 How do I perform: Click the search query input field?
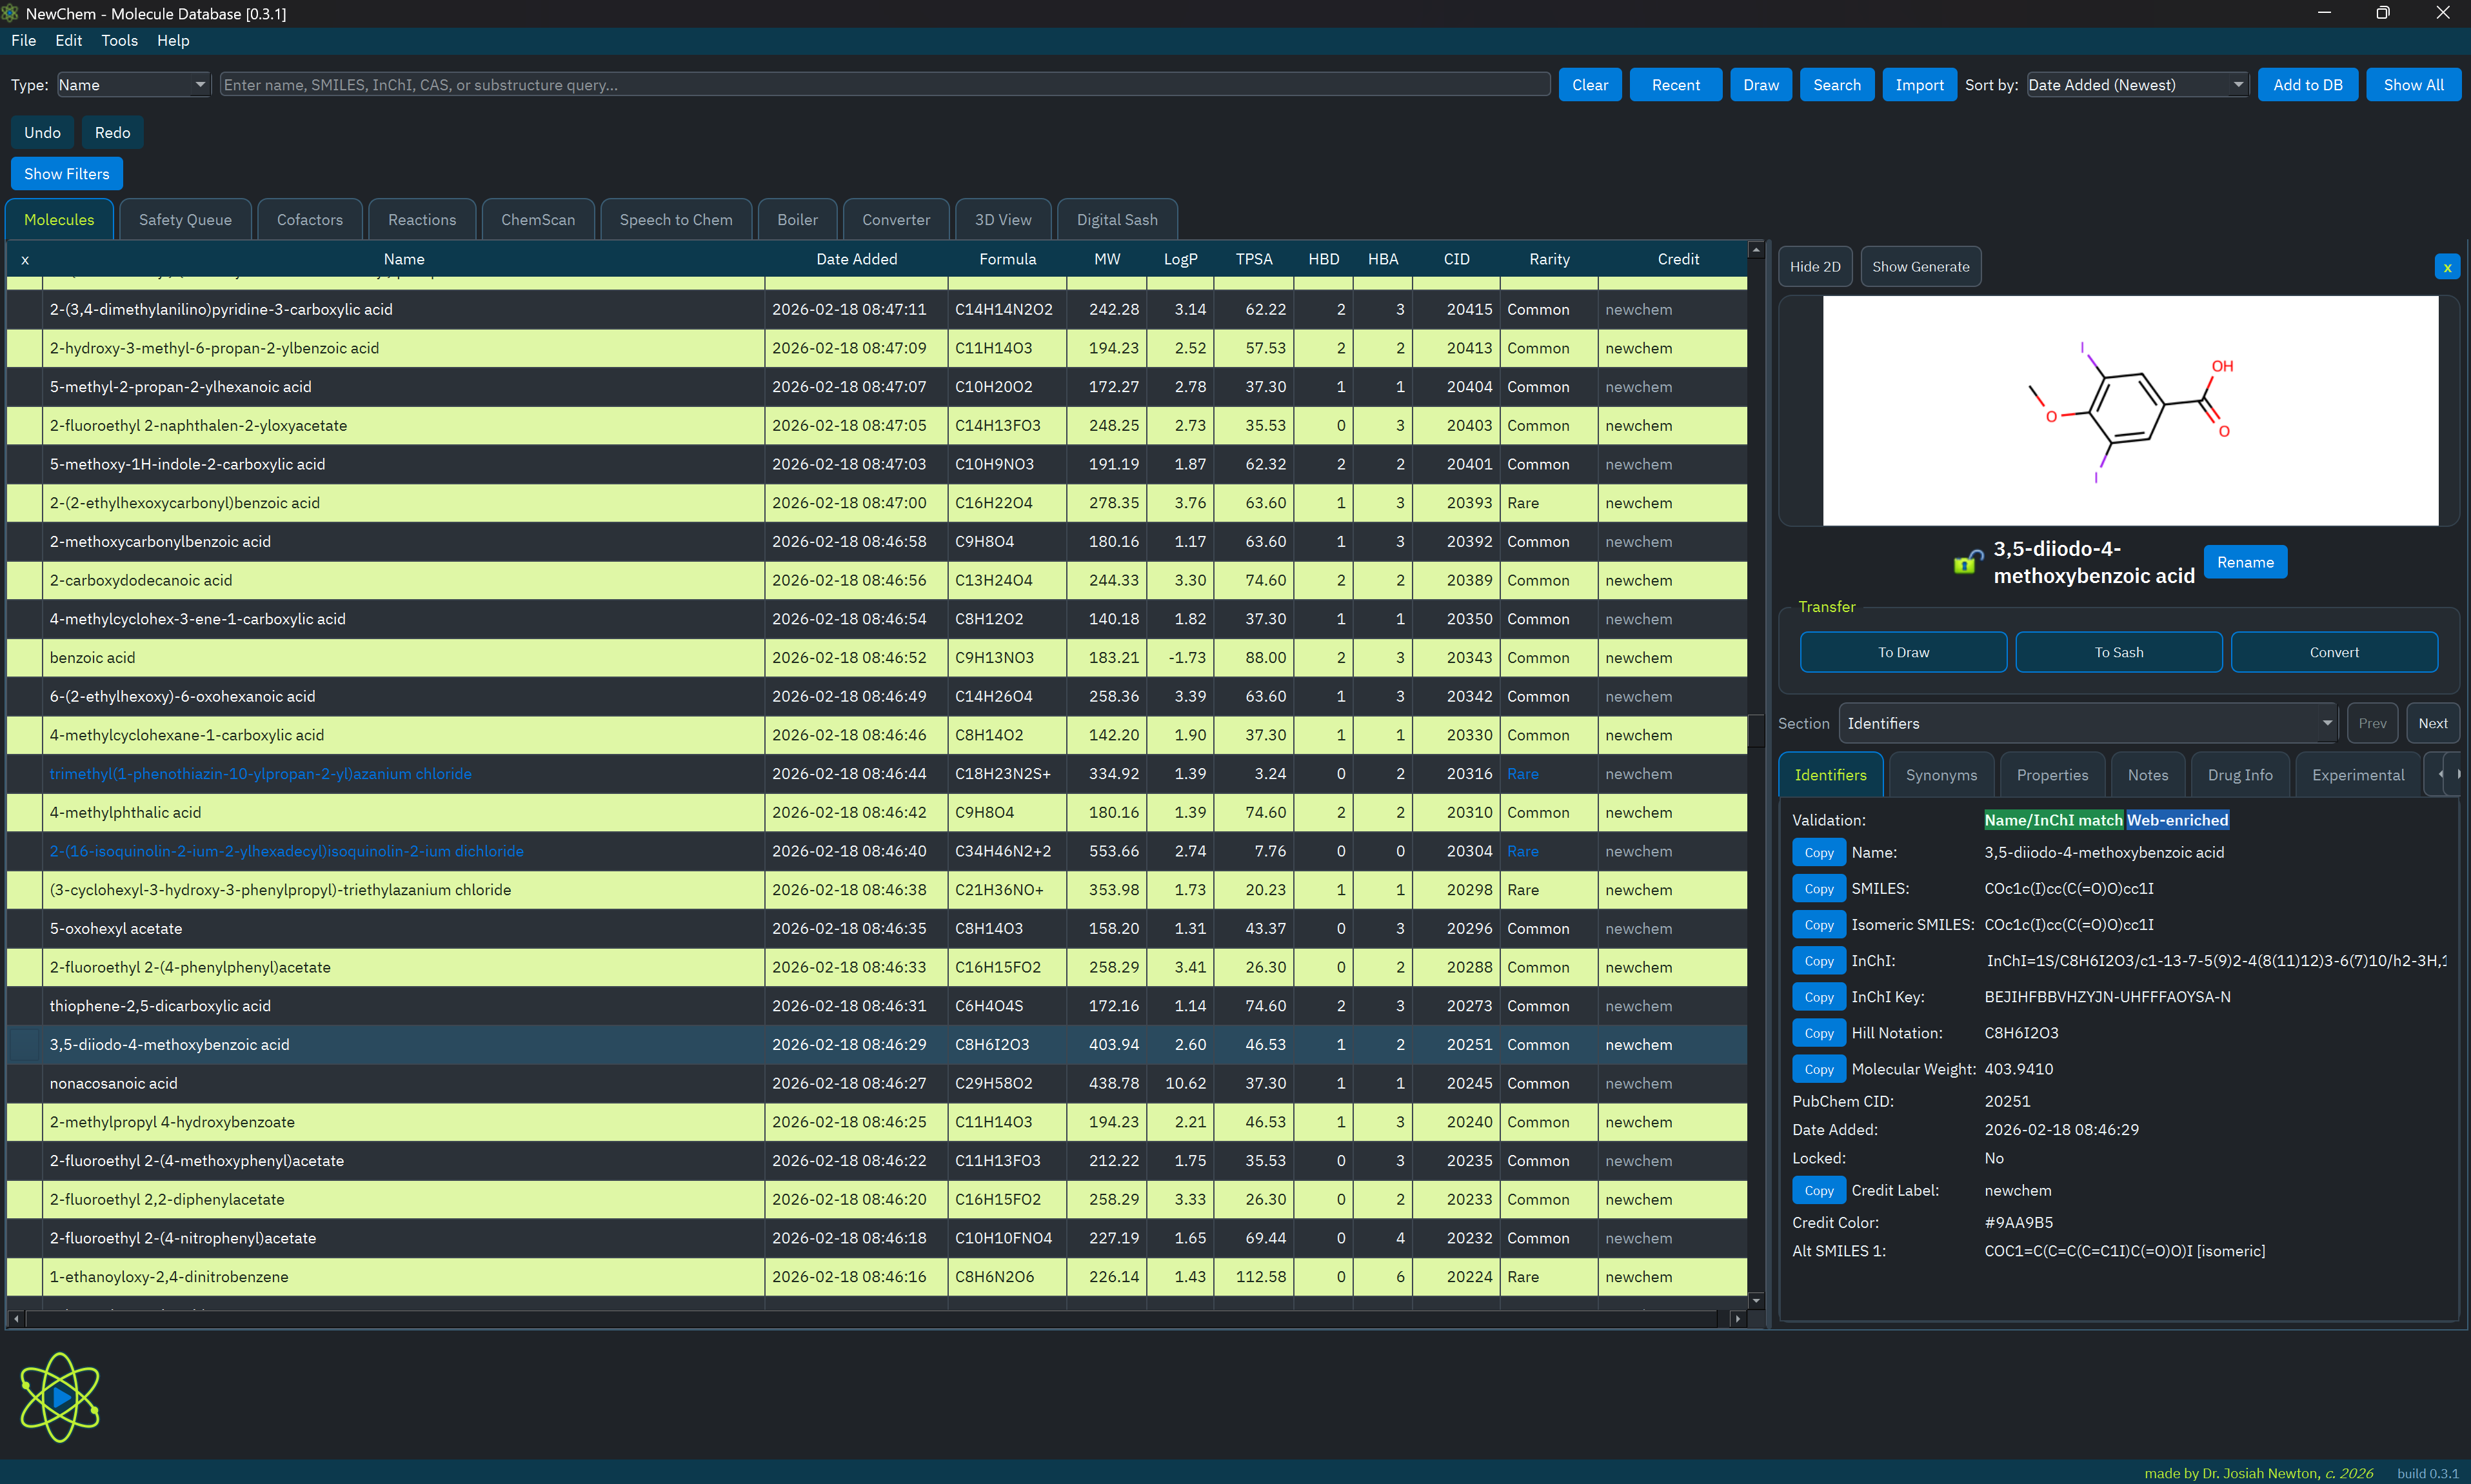[884, 85]
